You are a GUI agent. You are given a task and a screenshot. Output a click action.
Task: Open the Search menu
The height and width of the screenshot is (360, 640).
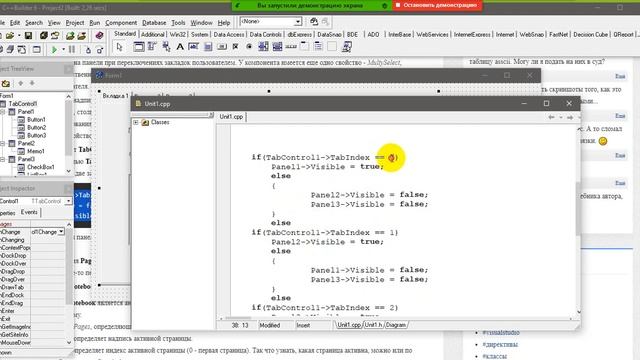34,22
